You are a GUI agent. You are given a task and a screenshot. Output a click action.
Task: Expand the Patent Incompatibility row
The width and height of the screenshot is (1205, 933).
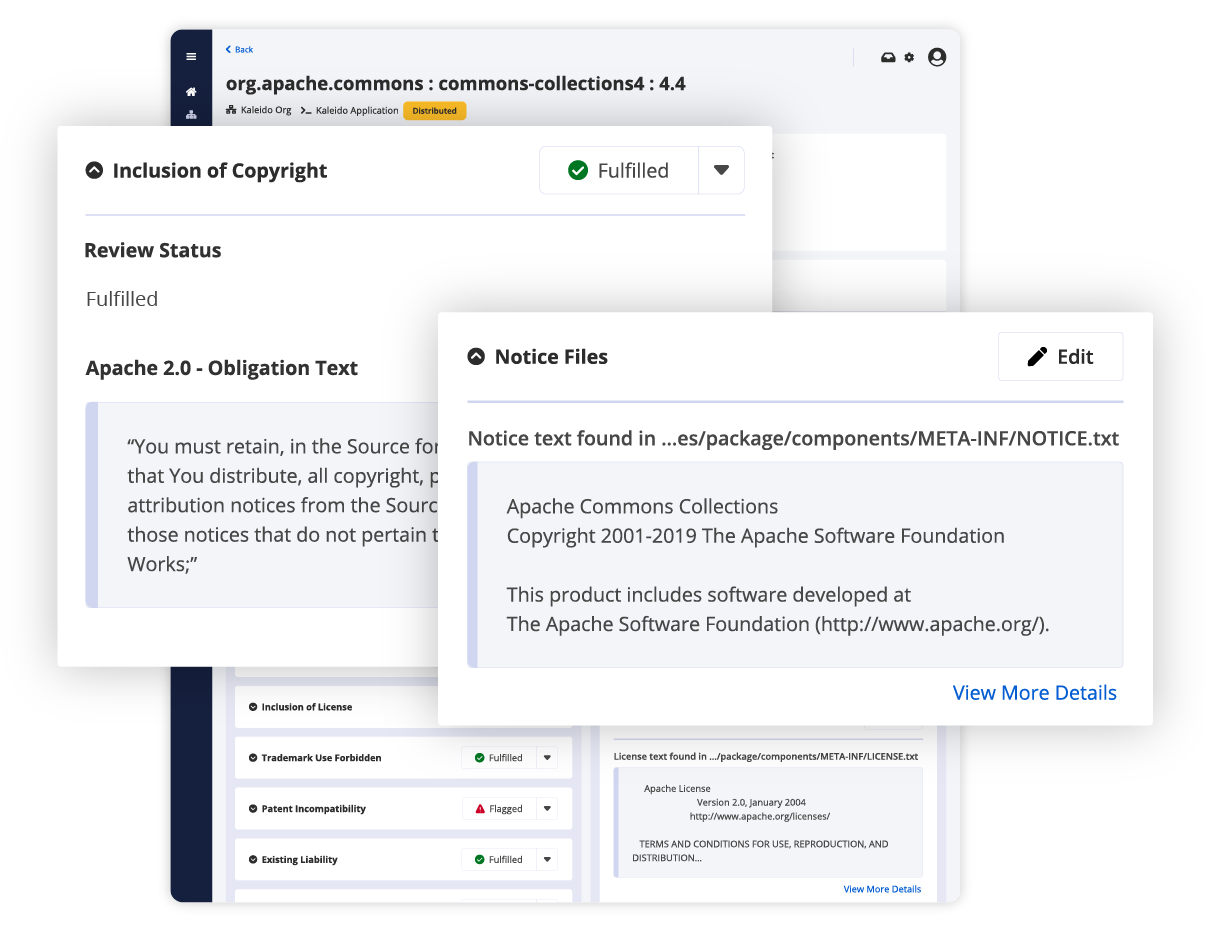253,809
